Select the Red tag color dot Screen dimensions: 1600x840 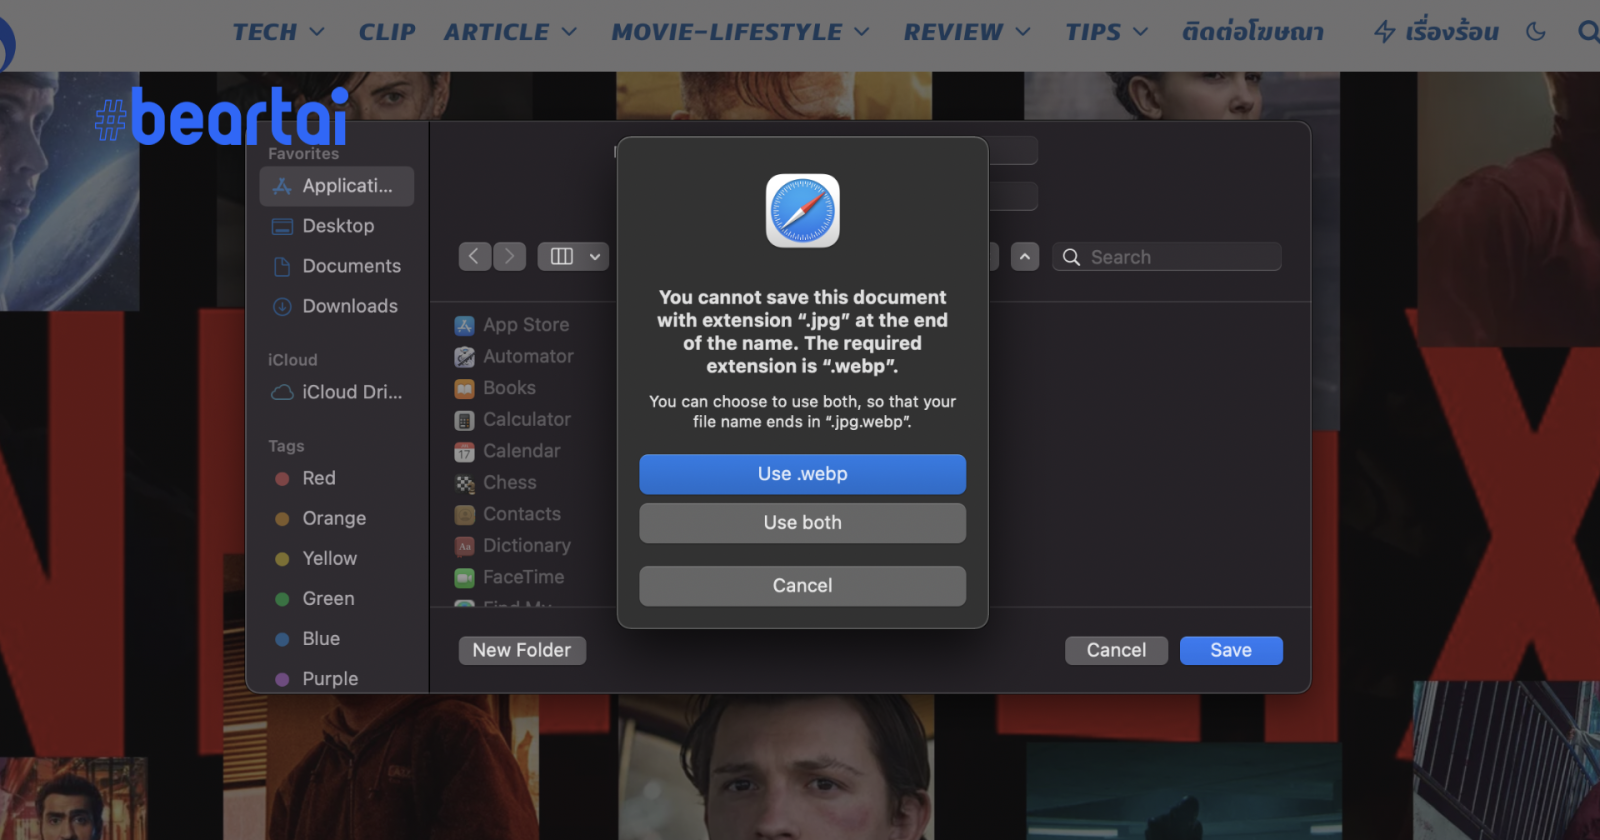point(282,479)
